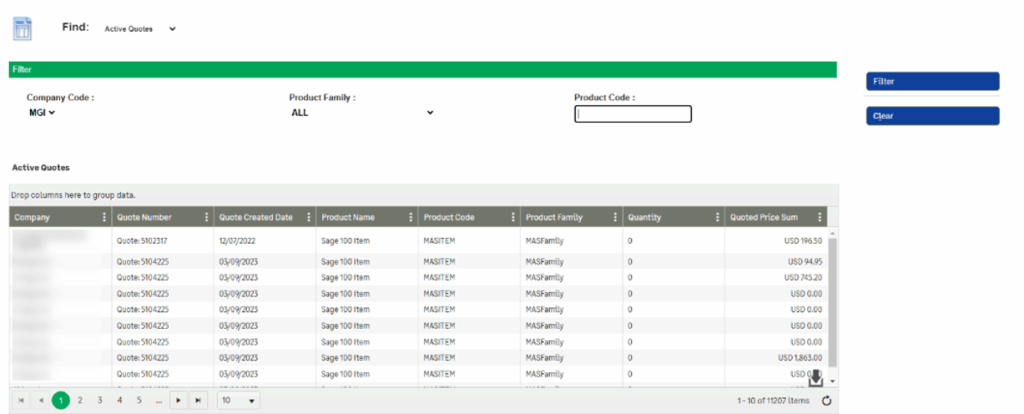Click the grid vertical scrollbar down arrow

(832, 381)
